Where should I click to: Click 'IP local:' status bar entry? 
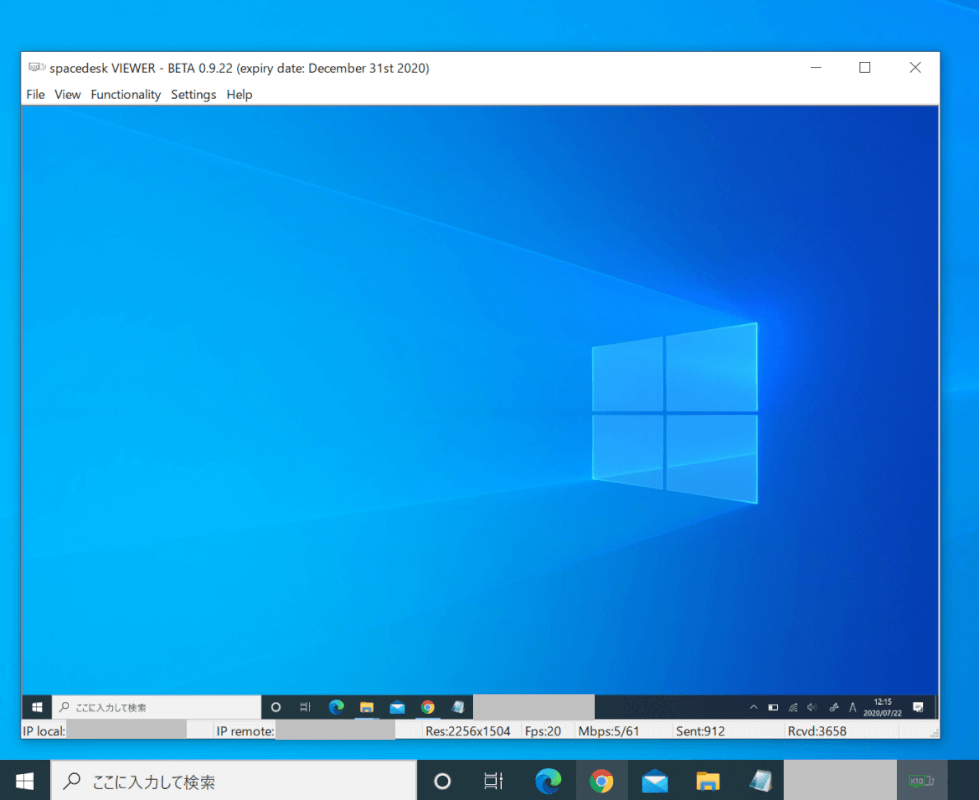click(x=44, y=731)
